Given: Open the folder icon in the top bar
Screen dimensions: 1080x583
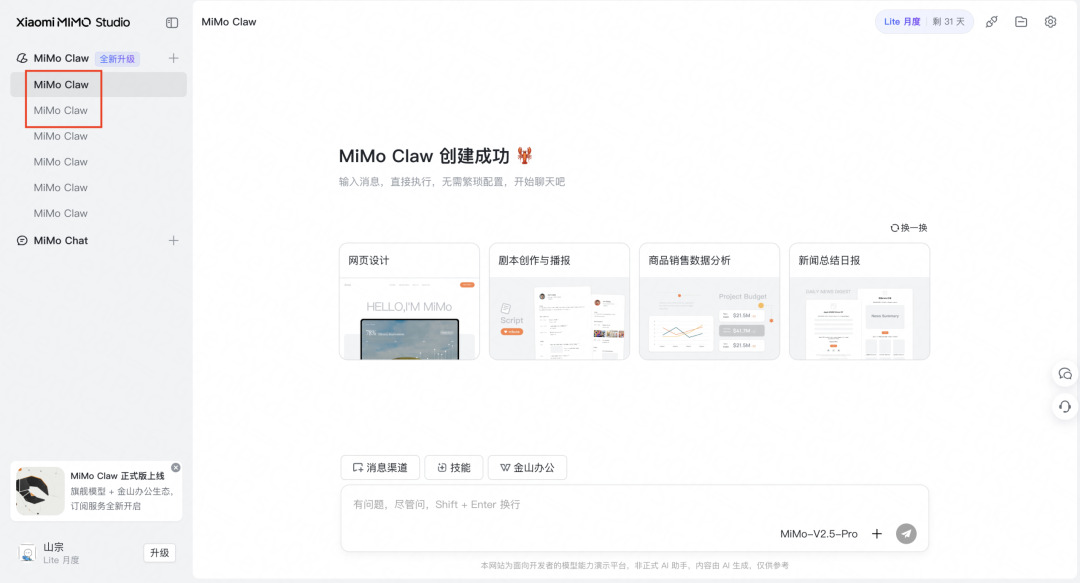Looking at the screenshot, I should pyautogui.click(x=1021, y=22).
